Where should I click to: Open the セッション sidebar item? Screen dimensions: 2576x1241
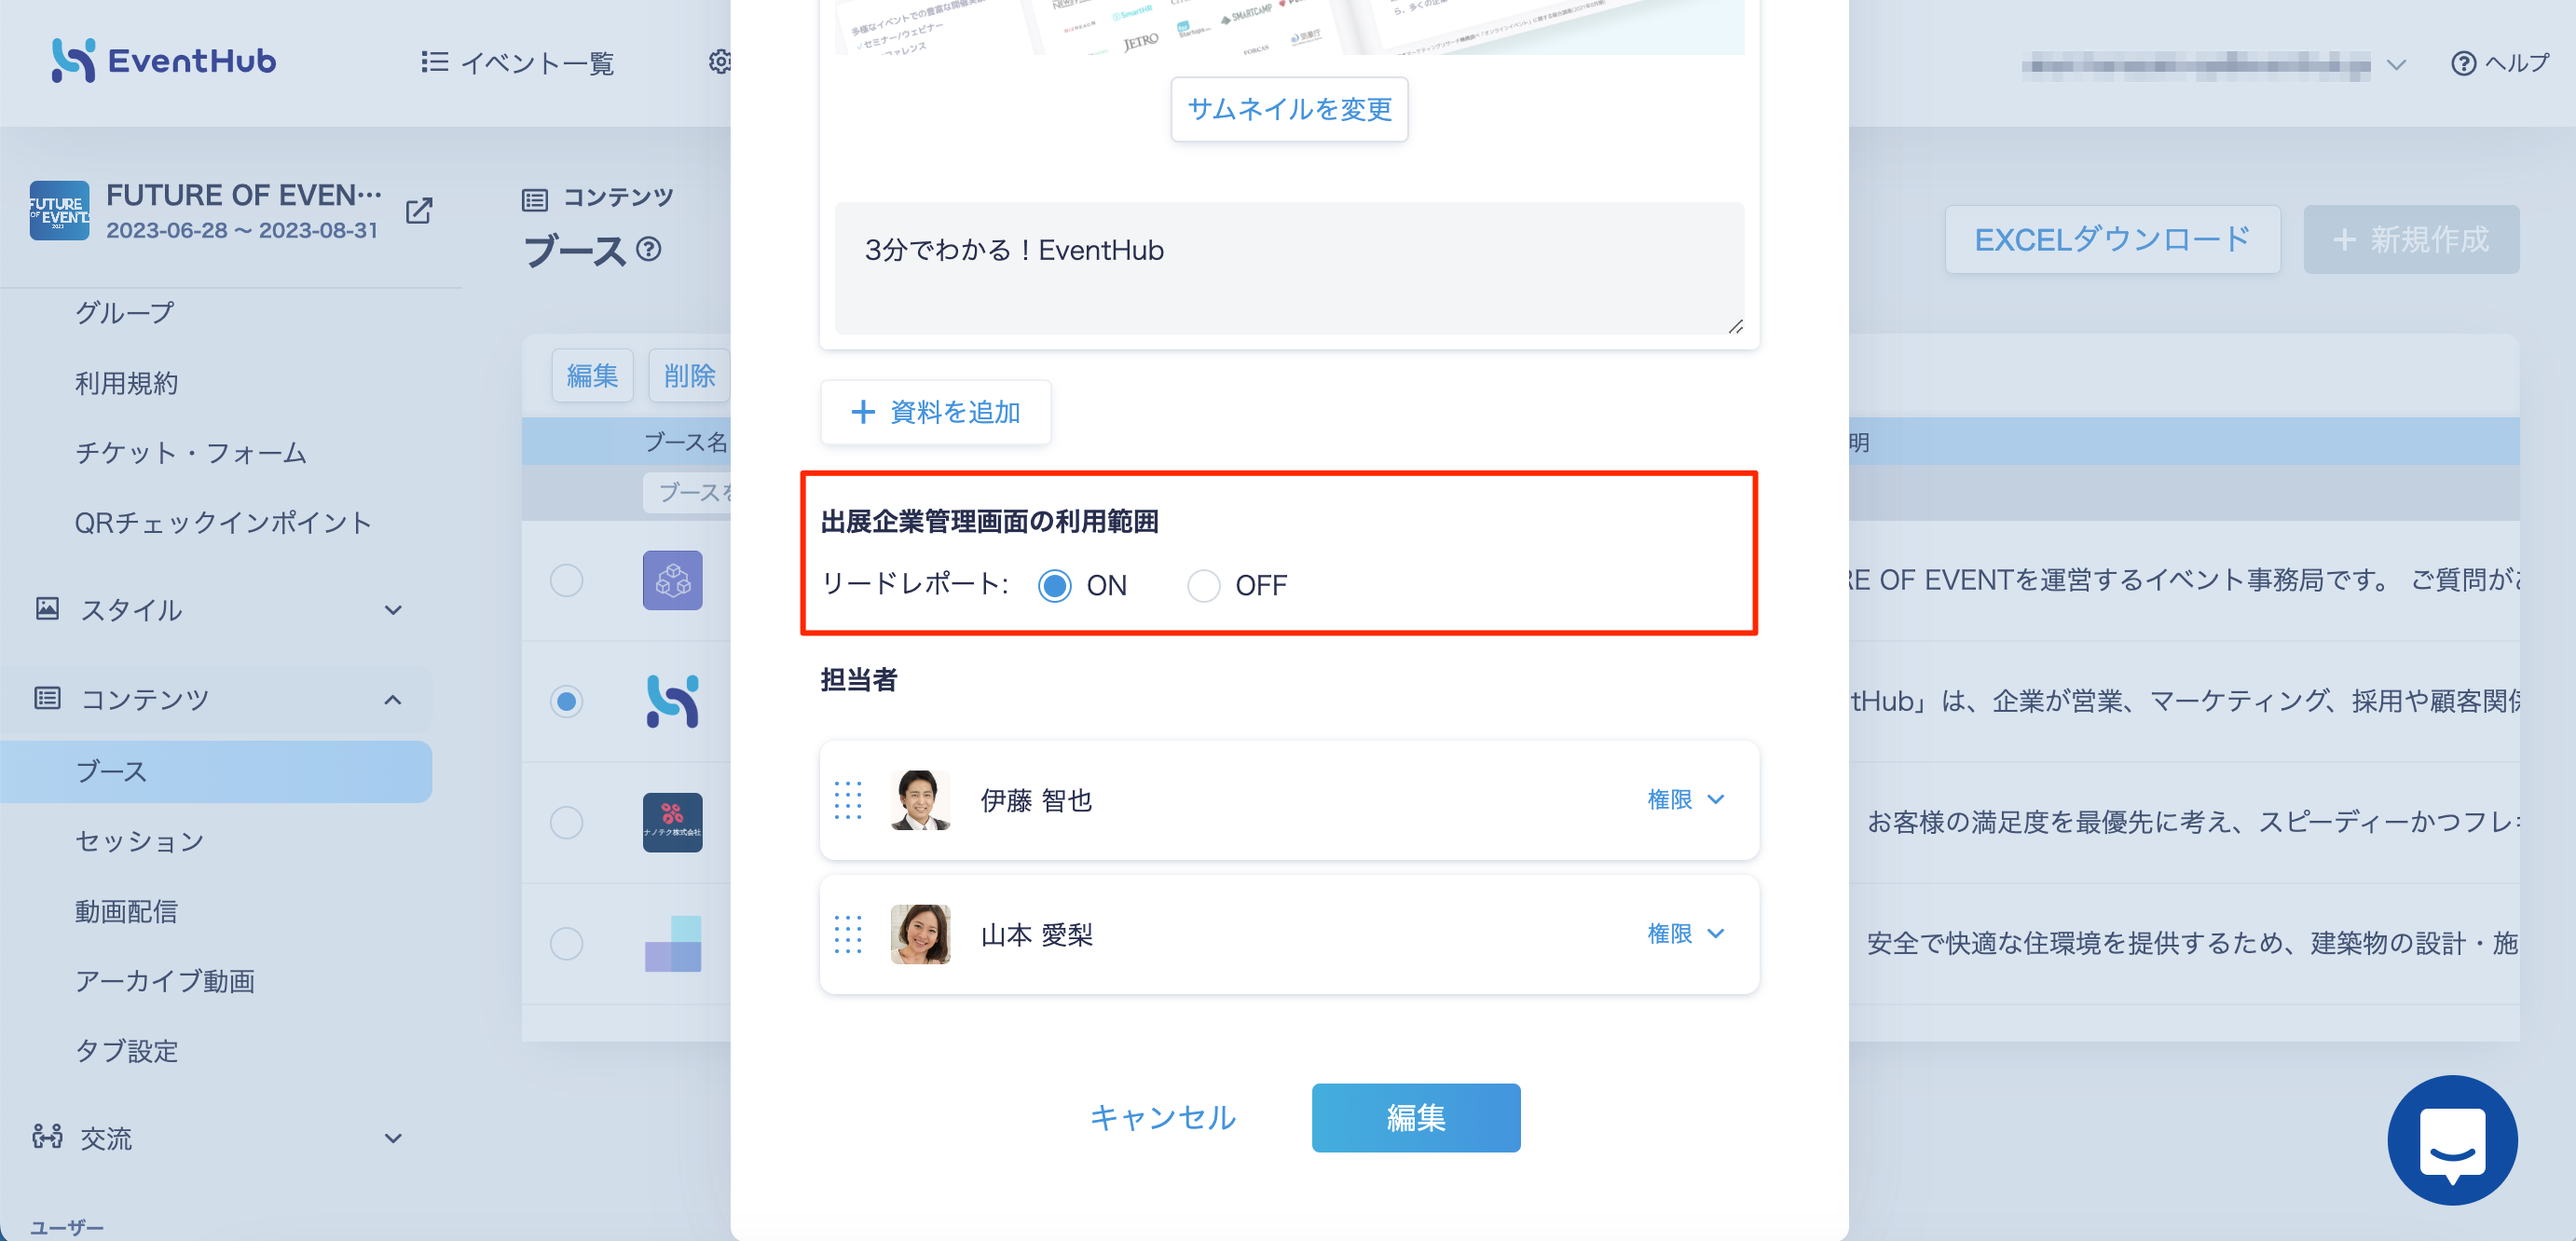coord(139,841)
